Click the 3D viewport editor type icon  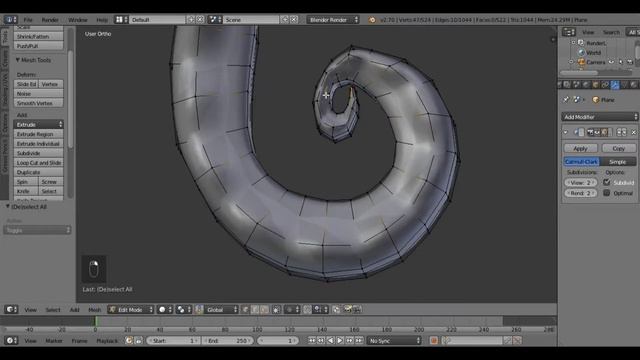pyautogui.click(x=11, y=309)
